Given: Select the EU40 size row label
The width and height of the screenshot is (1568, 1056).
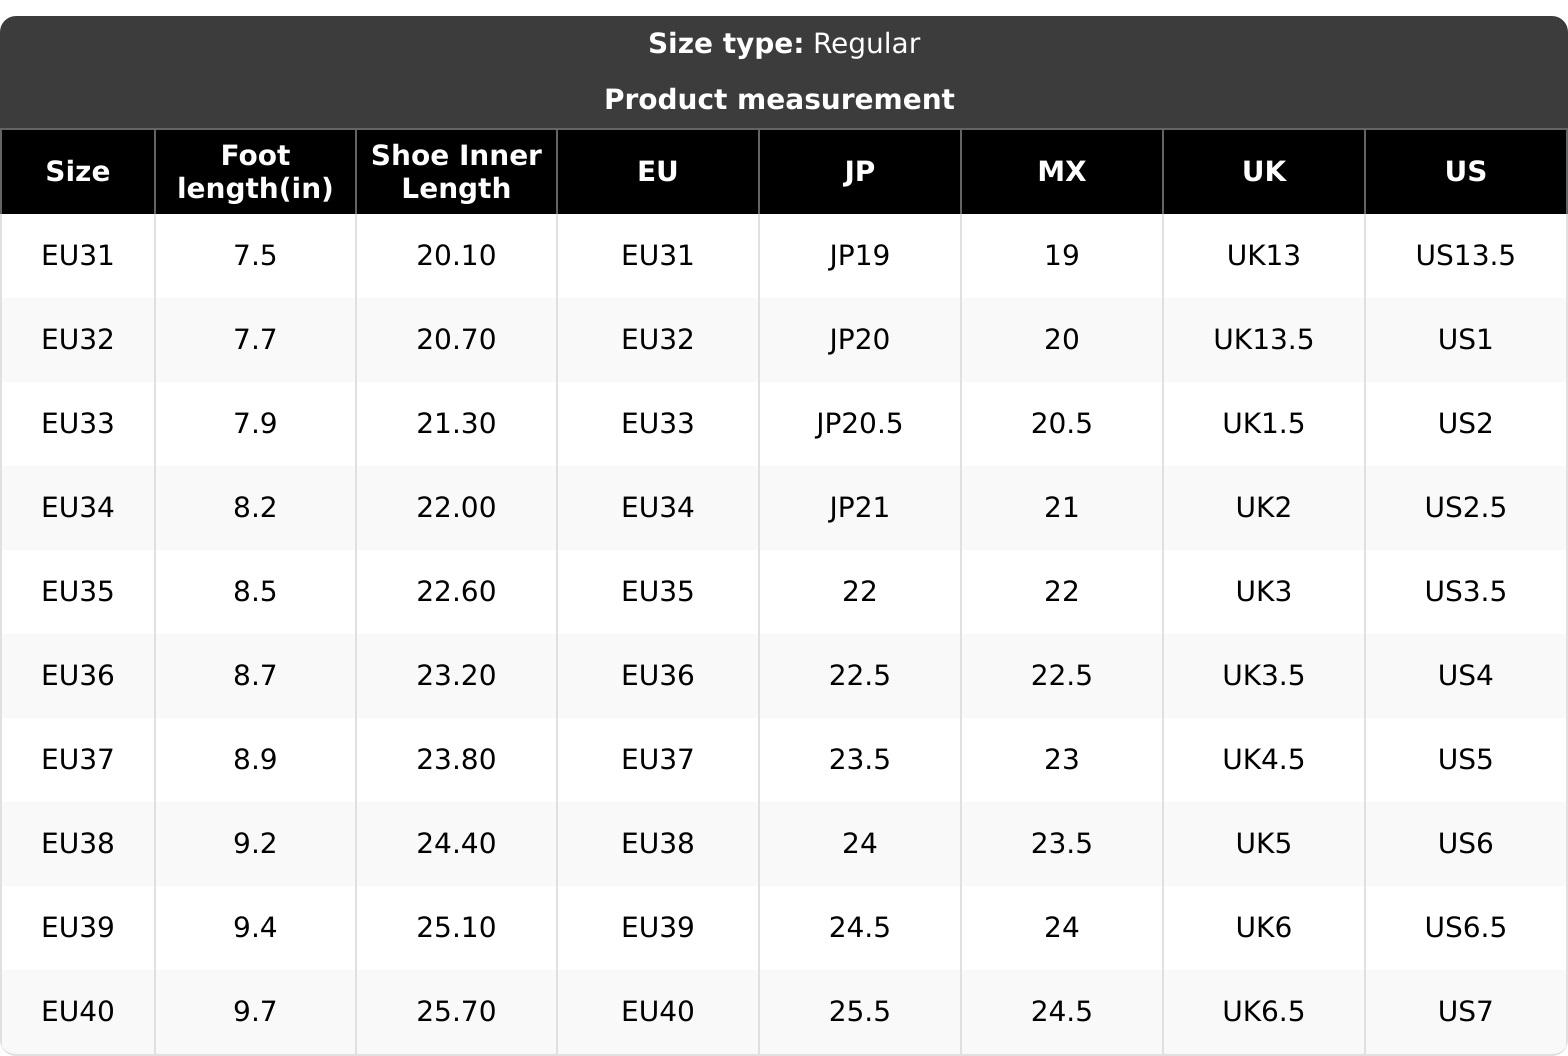Looking at the screenshot, I should (x=78, y=1012).
